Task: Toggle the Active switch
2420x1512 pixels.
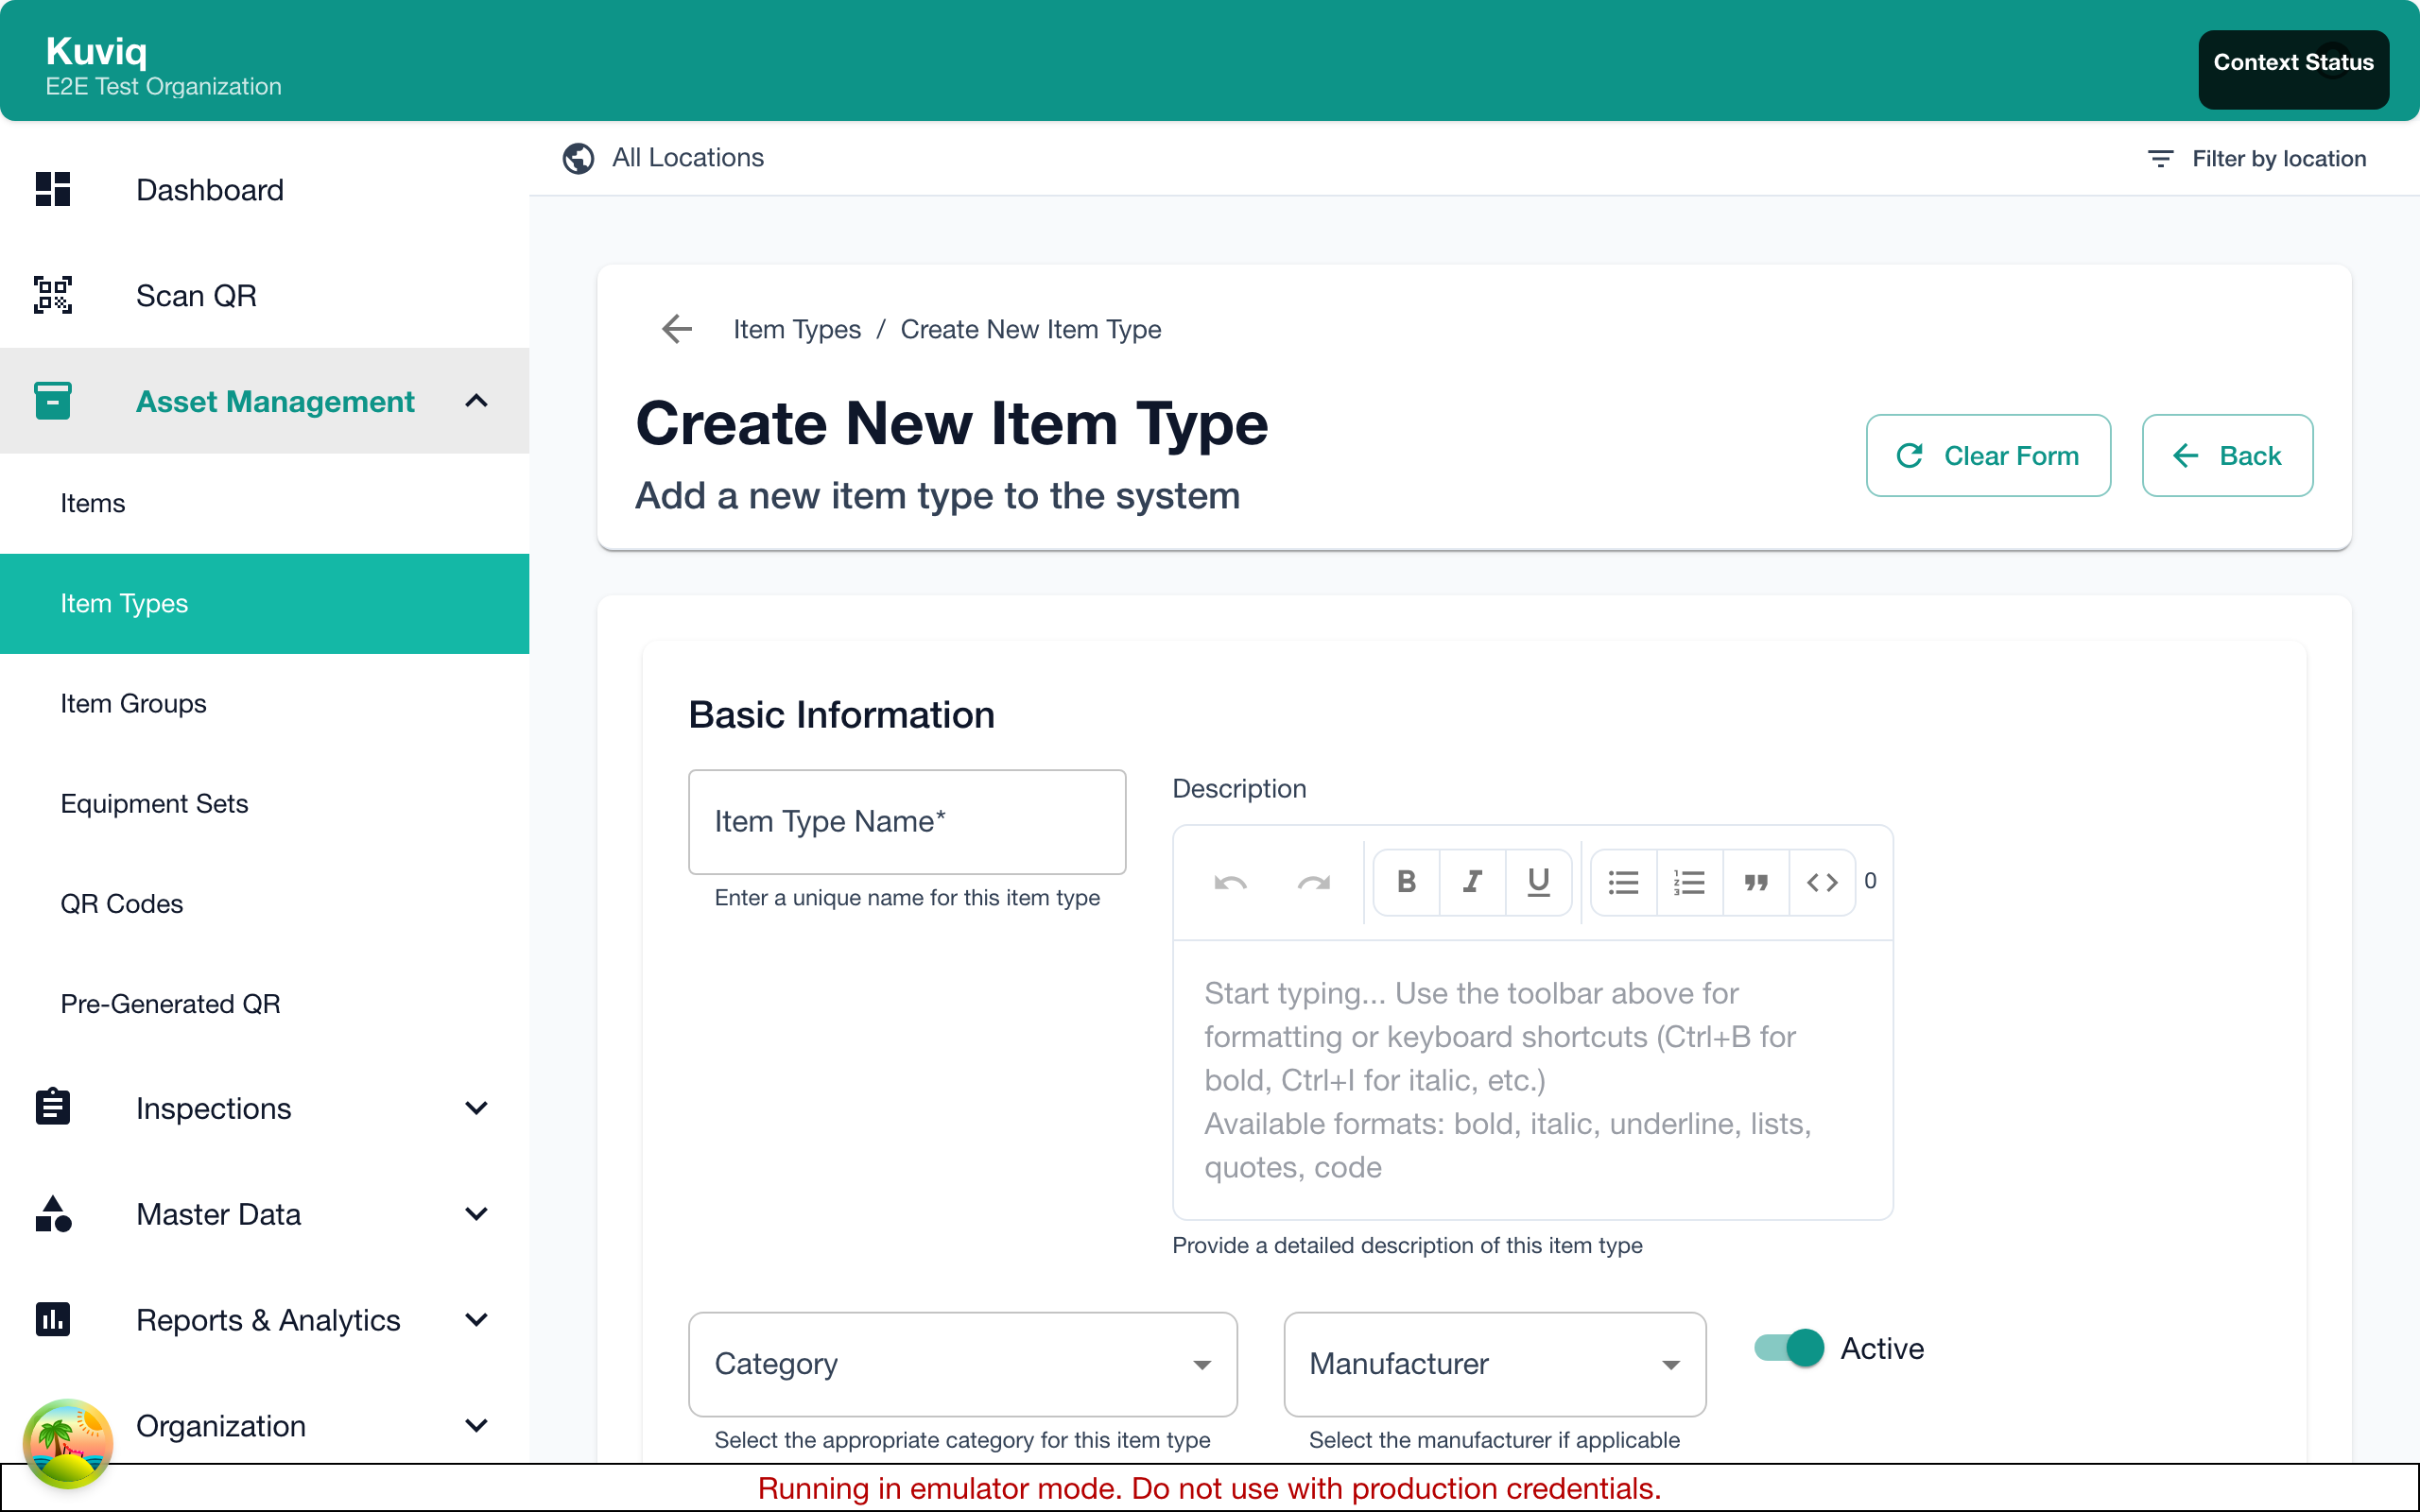Action: tap(1789, 1348)
